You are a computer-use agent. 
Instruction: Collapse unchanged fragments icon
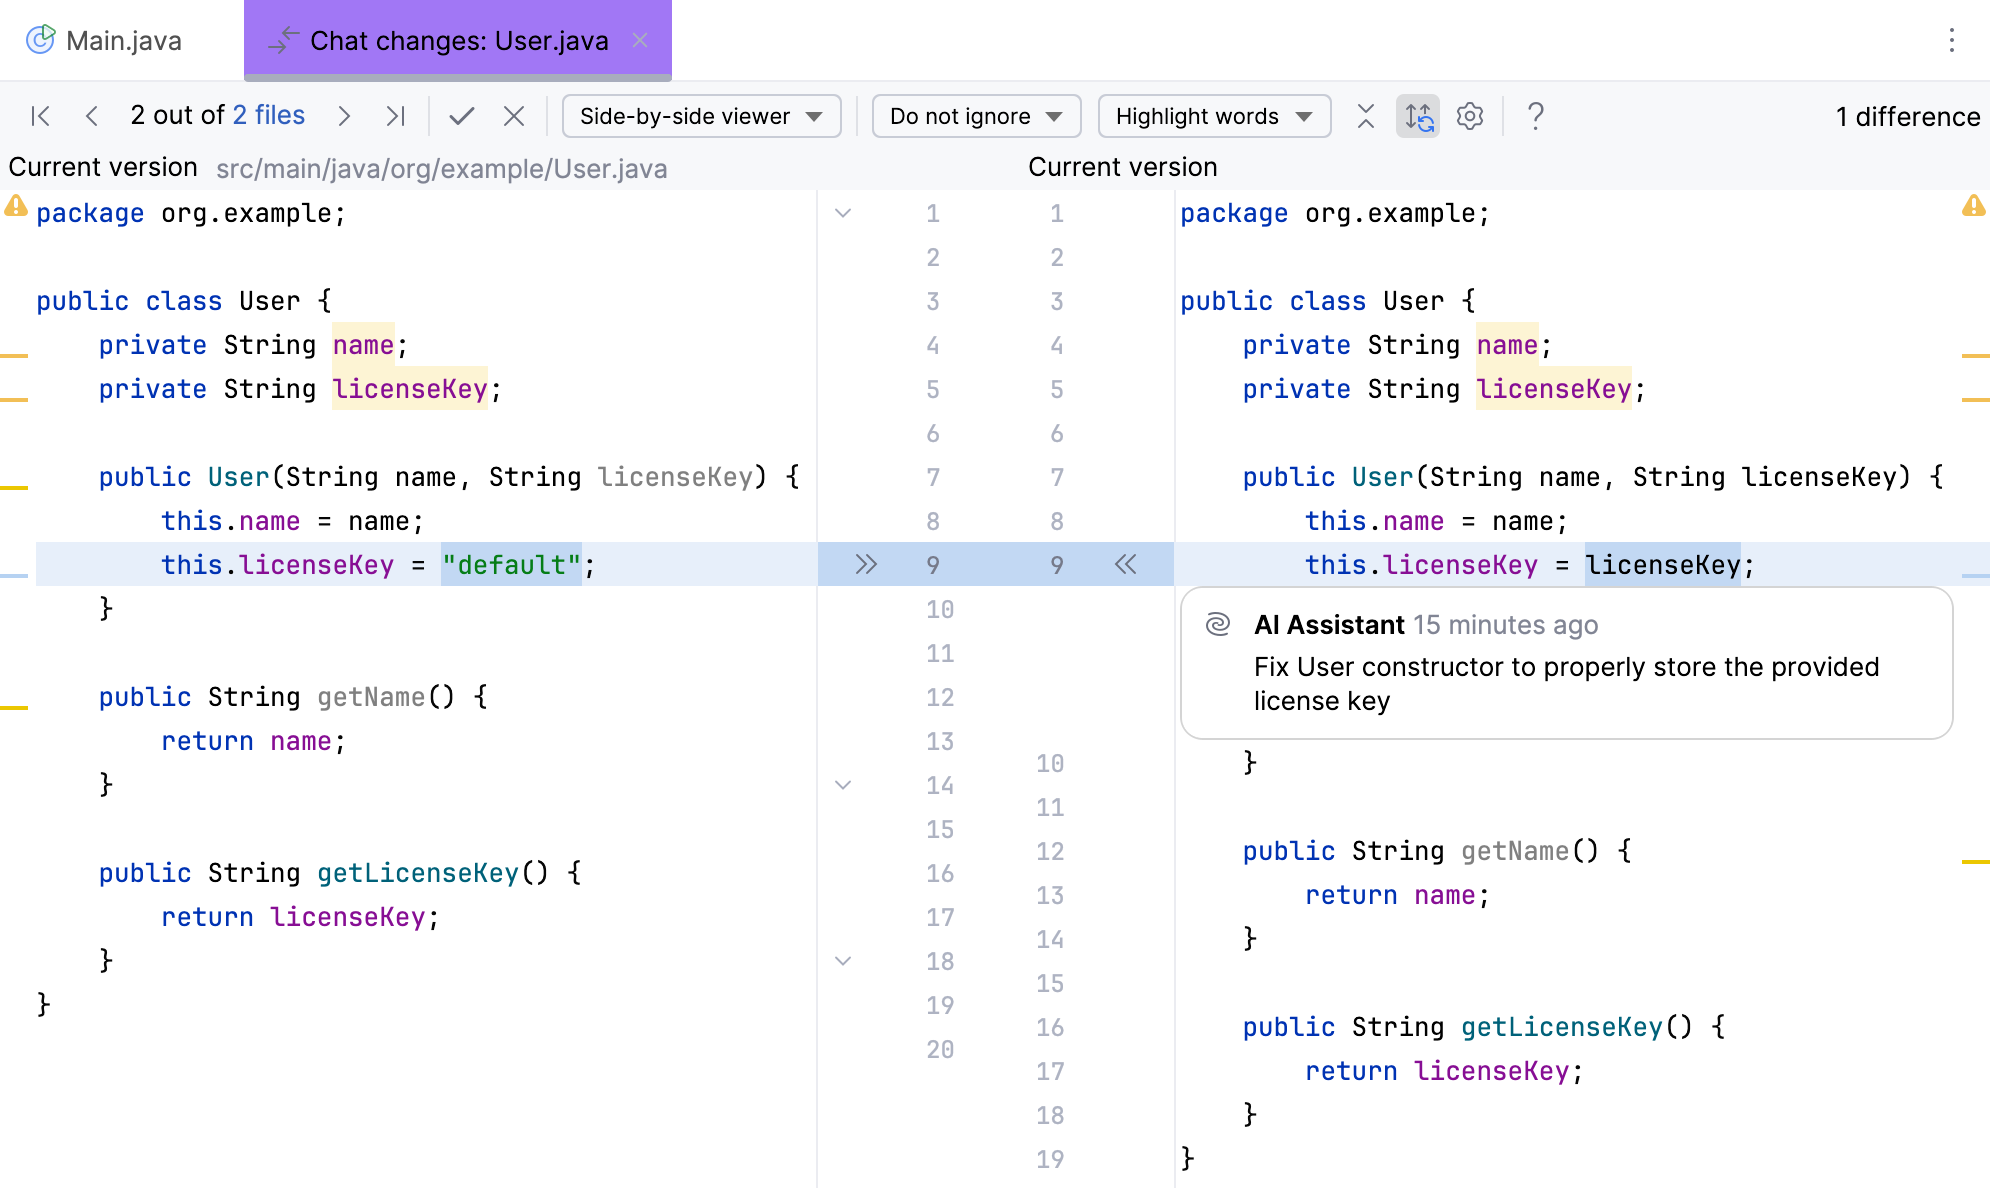1366,116
